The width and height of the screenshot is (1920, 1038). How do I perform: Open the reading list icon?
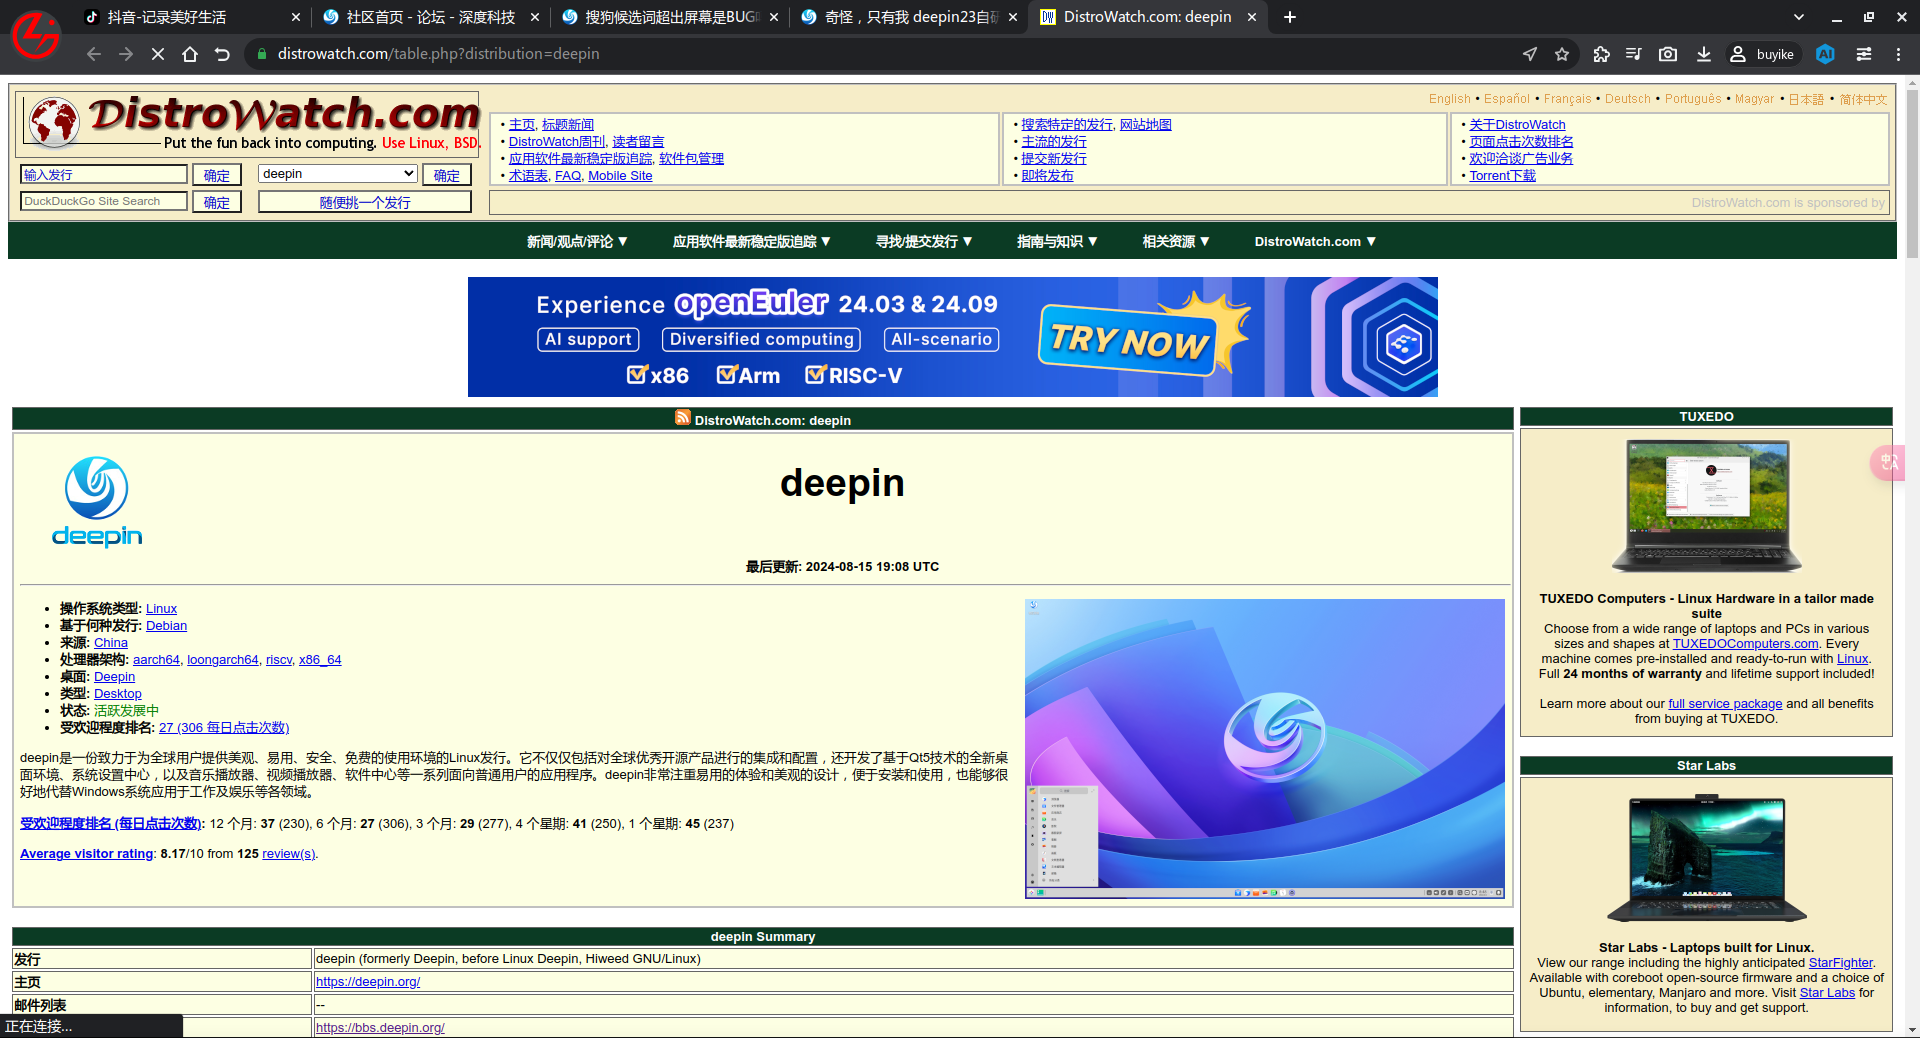[x=1634, y=54]
